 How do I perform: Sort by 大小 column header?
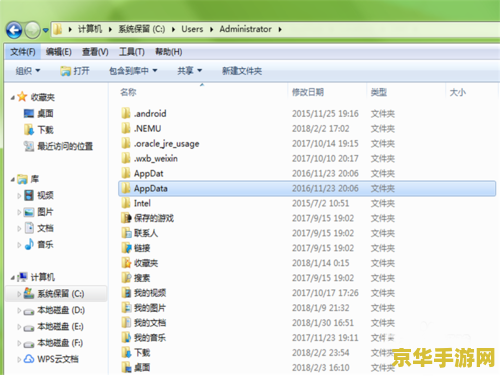[458, 92]
